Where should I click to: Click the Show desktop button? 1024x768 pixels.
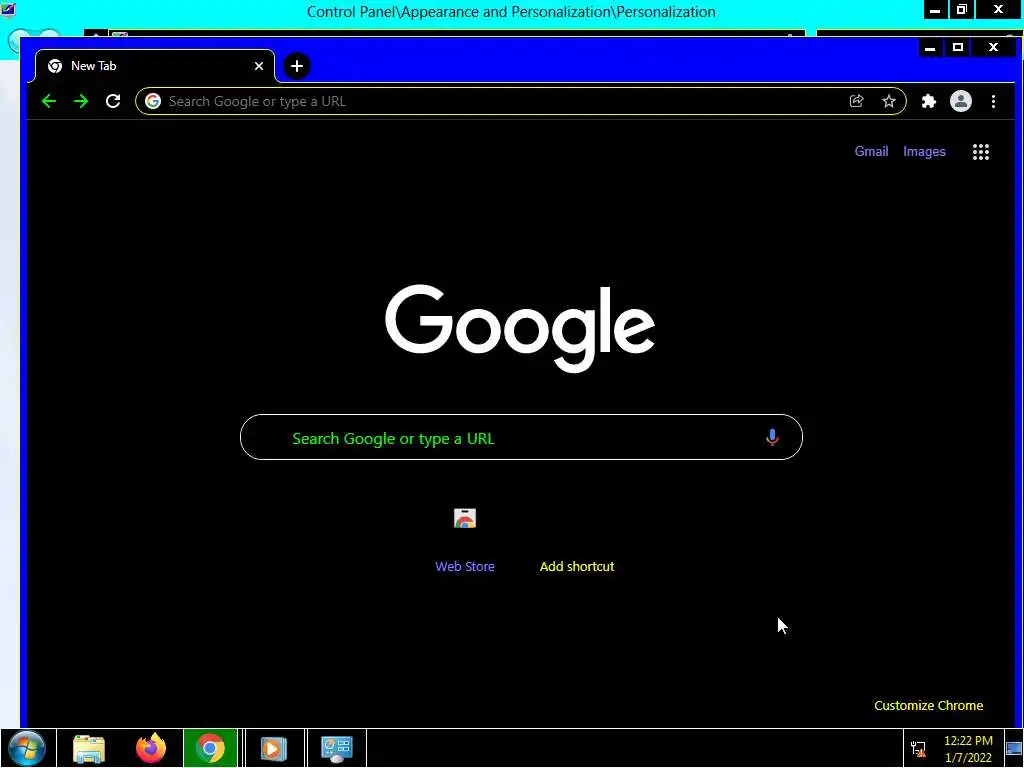(x=1014, y=748)
